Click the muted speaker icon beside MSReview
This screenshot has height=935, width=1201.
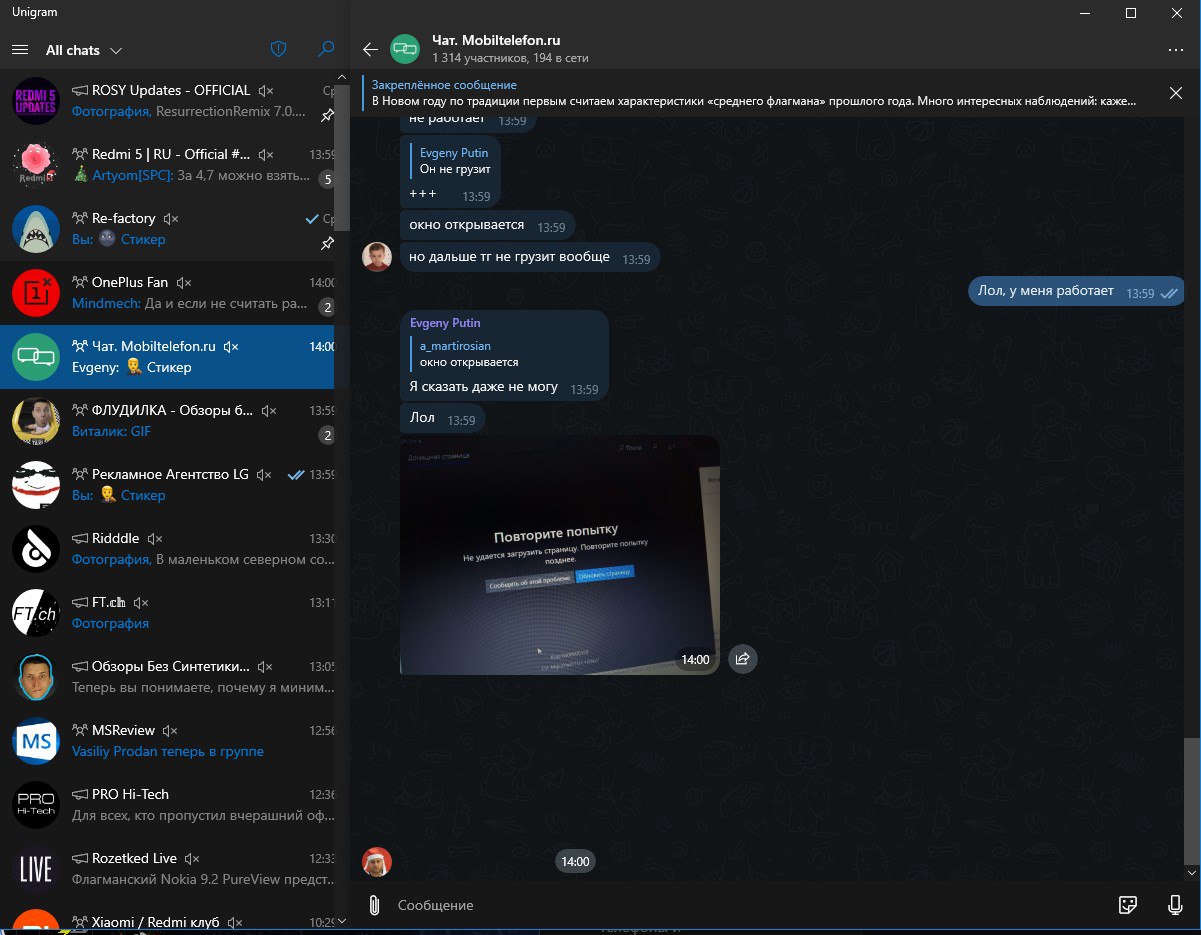pyautogui.click(x=170, y=731)
